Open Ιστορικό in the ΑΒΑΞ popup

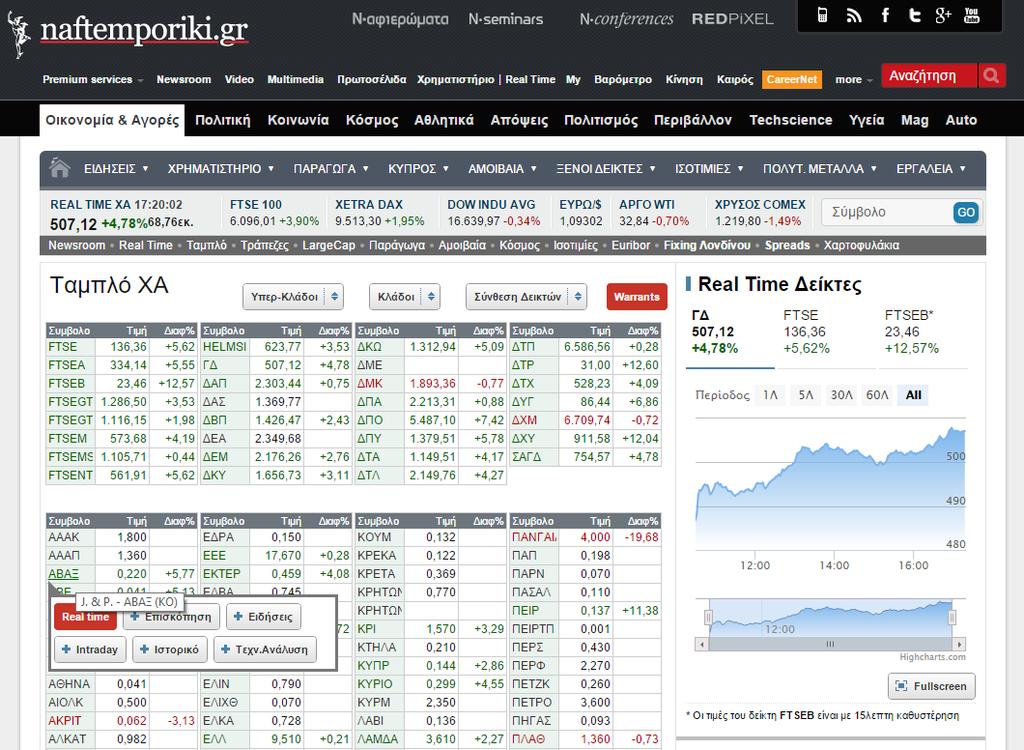click(170, 649)
